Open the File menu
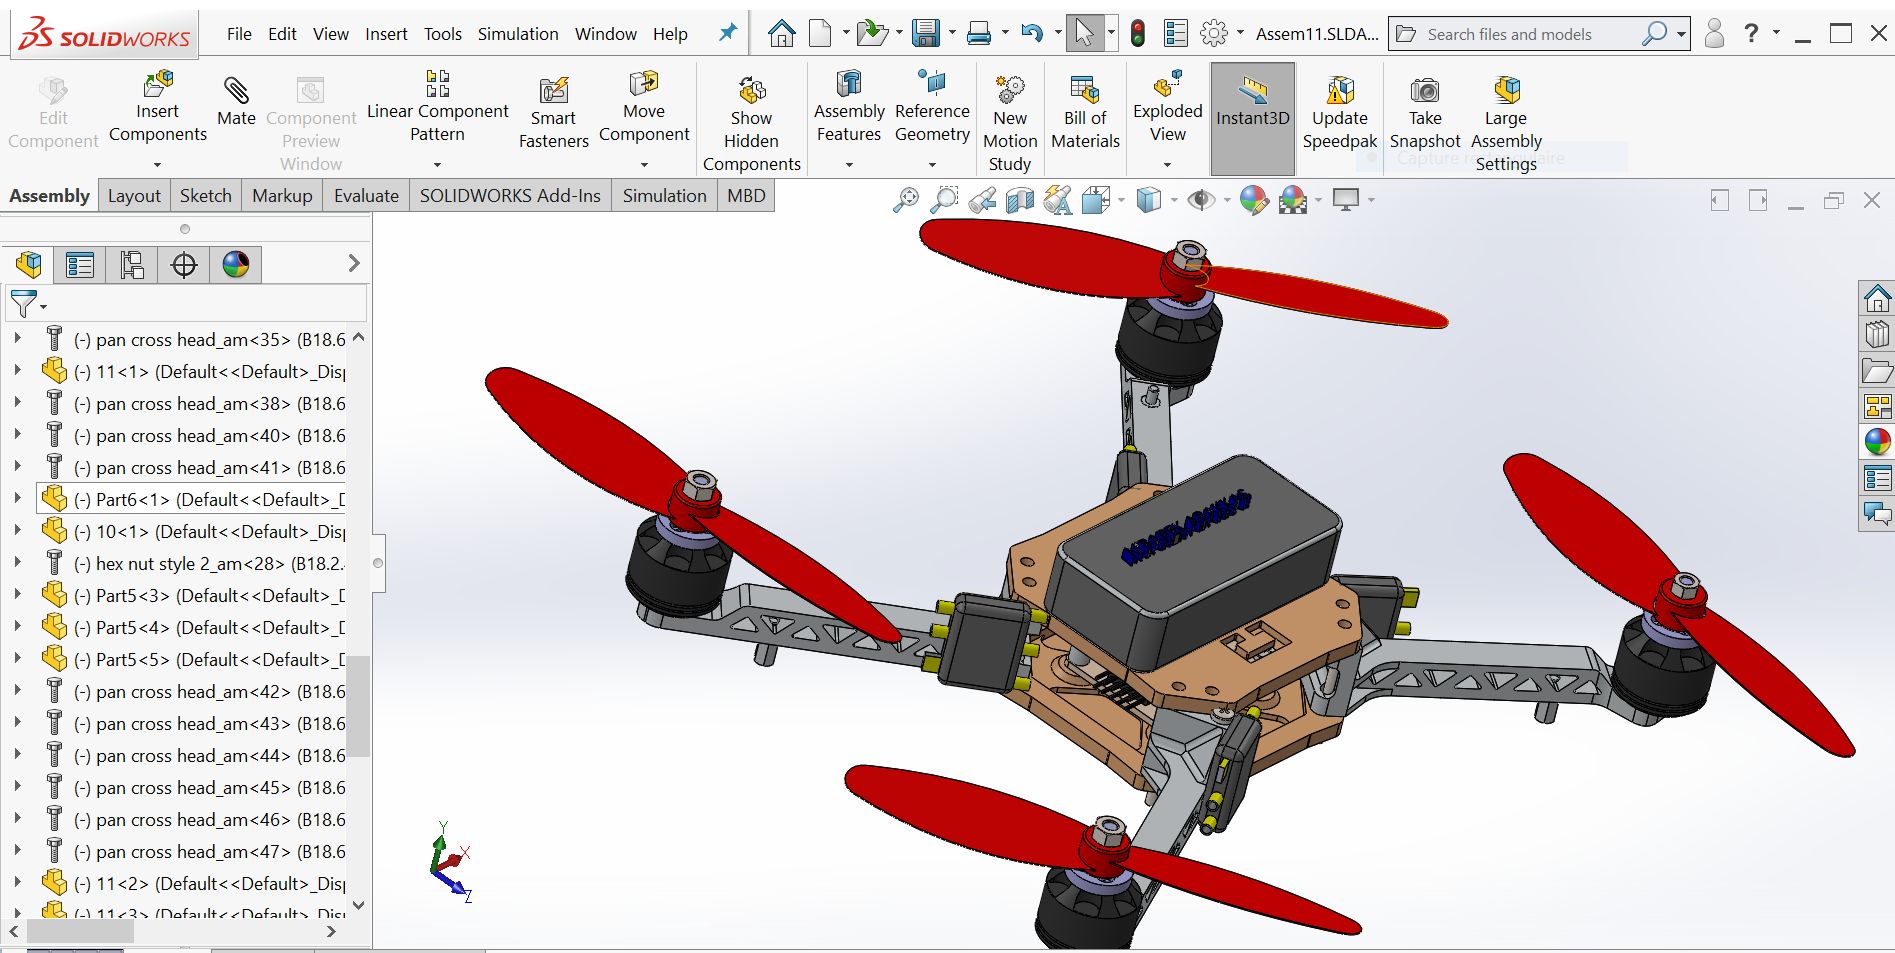This screenshot has height=953, width=1895. 239,34
